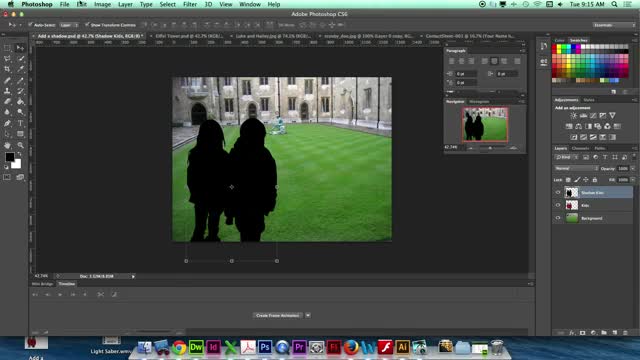
Task: Click the create new layer button
Action: pyautogui.click(x=615, y=333)
